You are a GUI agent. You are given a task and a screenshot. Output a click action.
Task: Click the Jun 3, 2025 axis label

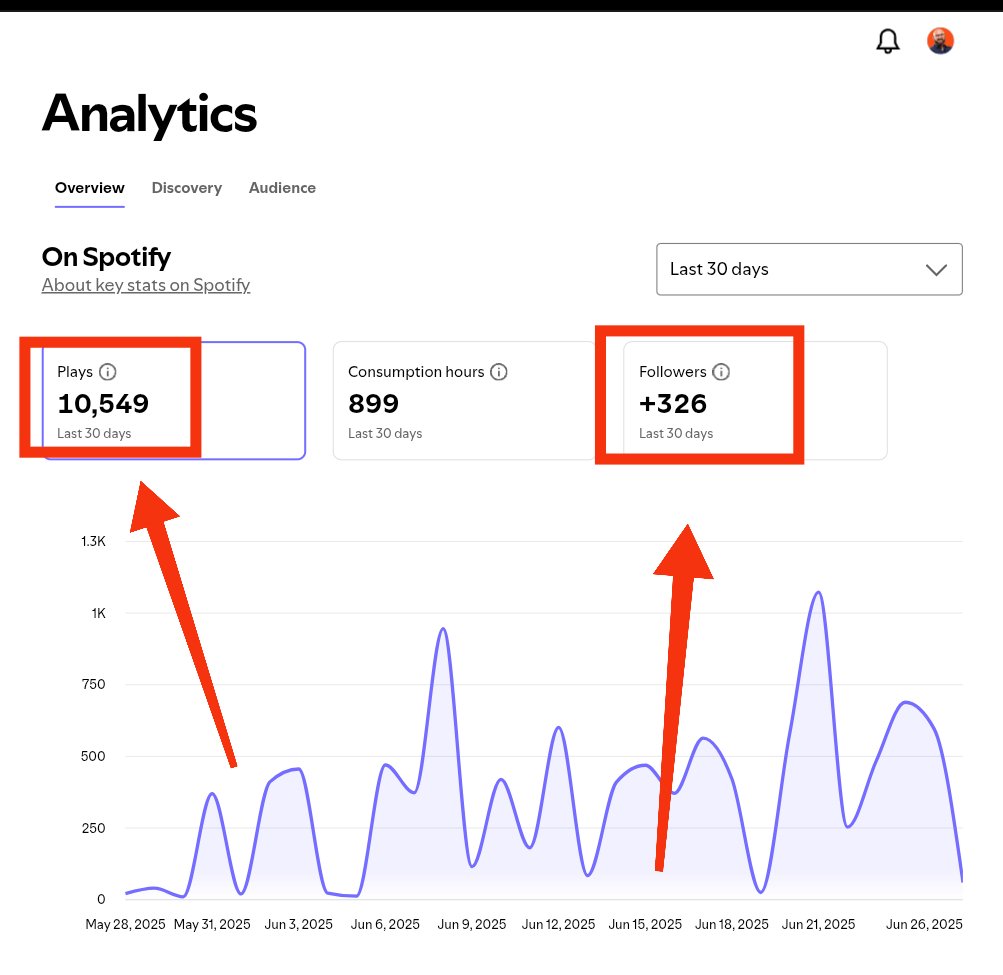(x=299, y=924)
